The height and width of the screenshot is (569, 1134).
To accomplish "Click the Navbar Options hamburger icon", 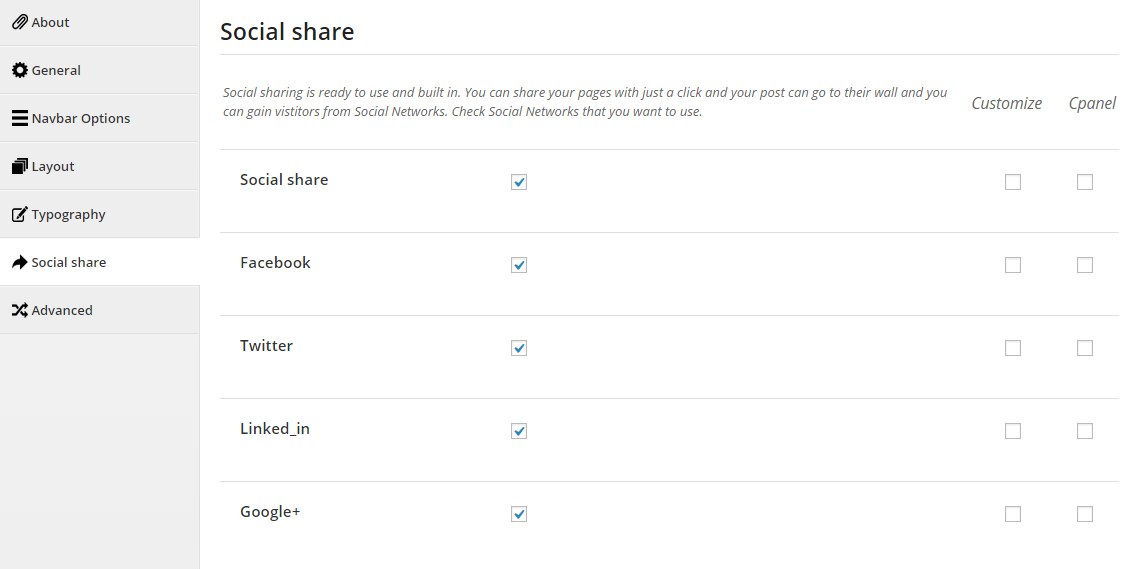I will (20, 118).
